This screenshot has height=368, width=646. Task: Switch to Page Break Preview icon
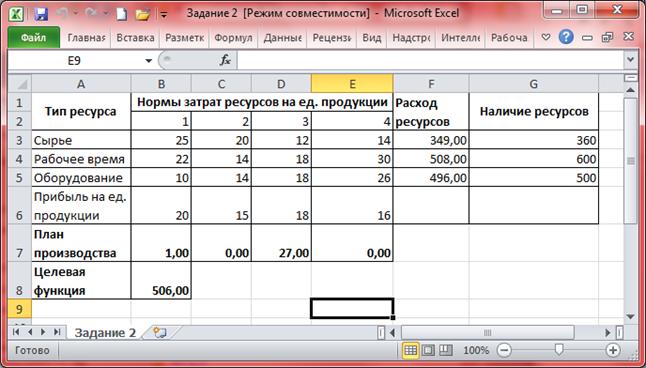[446, 351]
